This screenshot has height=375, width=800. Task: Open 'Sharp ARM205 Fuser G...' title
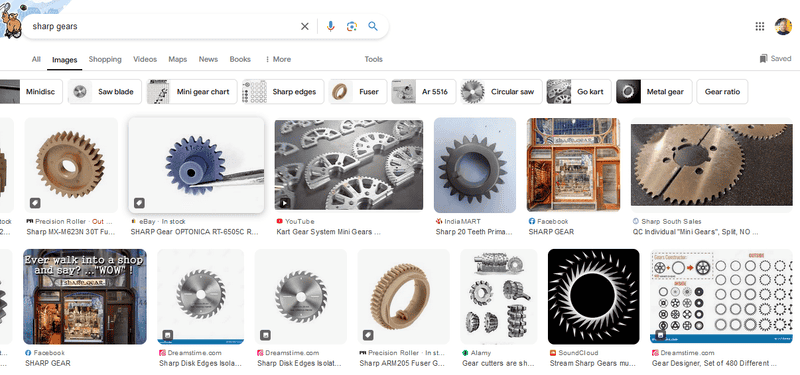tap(403, 363)
